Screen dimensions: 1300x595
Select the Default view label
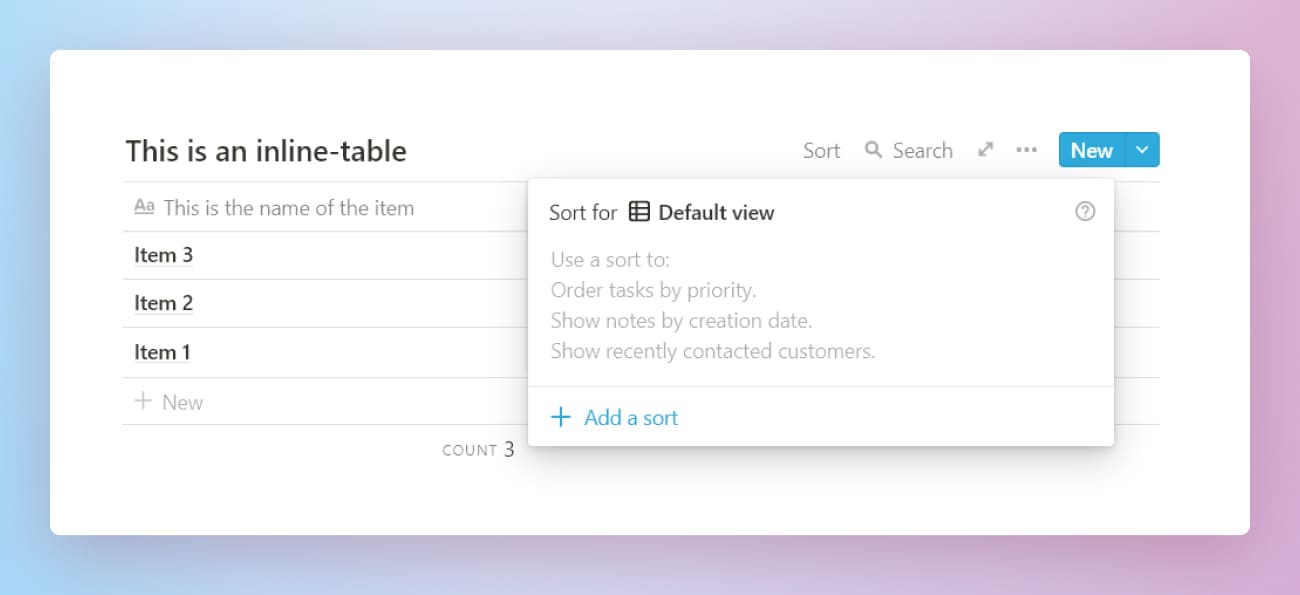[716, 212]
